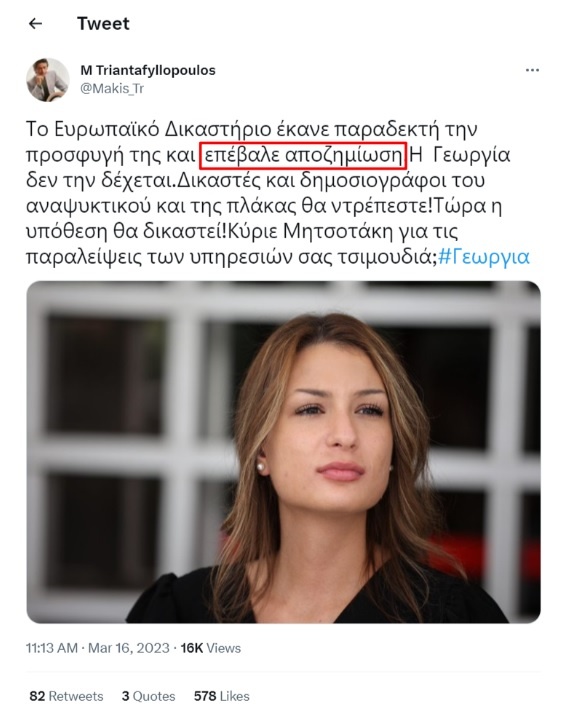Open the @Makis_Tr handle link
The height and width of the screenshot is (715, 566).
click(112, 88)
